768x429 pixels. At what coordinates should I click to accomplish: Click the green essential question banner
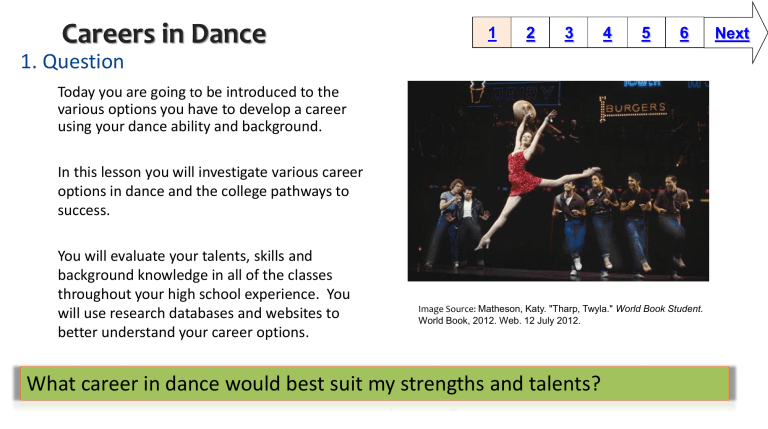375,384
